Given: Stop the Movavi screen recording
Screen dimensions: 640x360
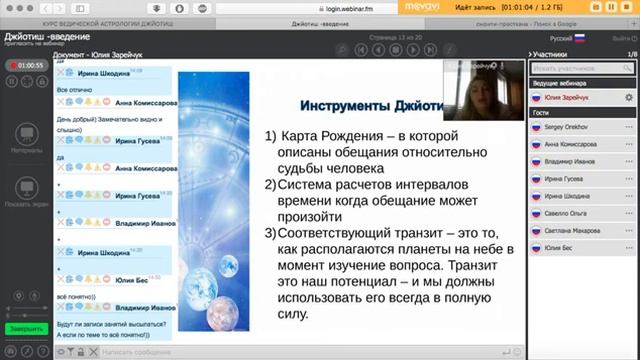Looking at the screenshot, I should pyautogui.click(x=627, y=7).
